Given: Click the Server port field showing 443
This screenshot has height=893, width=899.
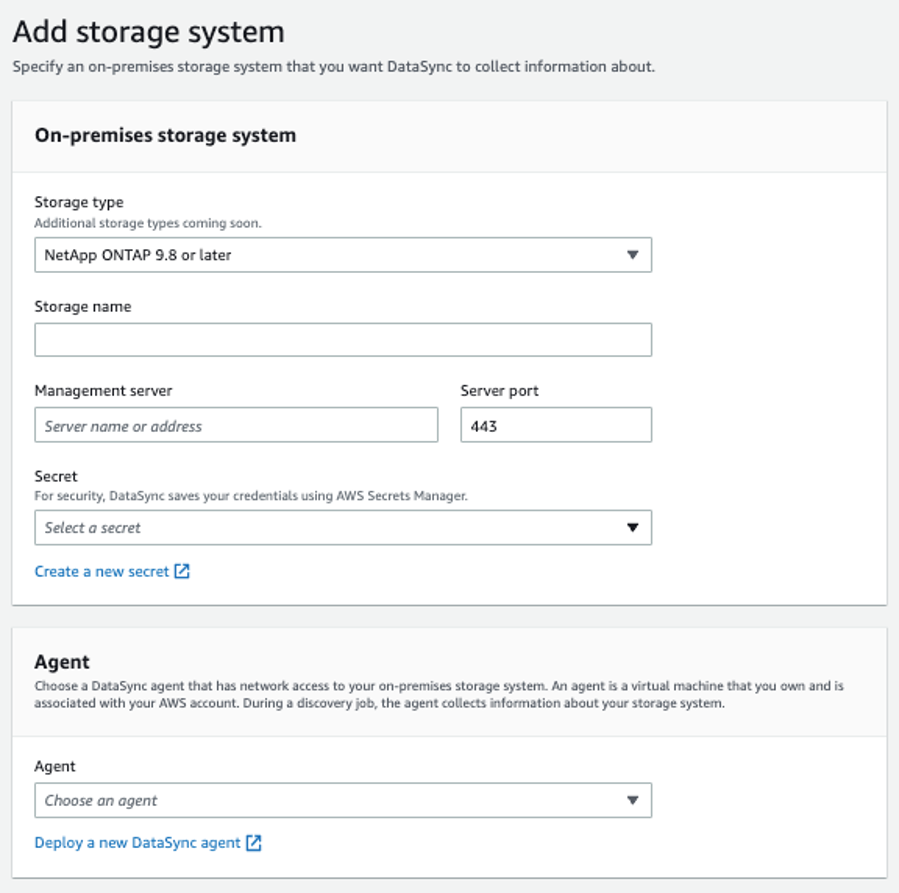Looking at the screenshot, I should (555, 424).
